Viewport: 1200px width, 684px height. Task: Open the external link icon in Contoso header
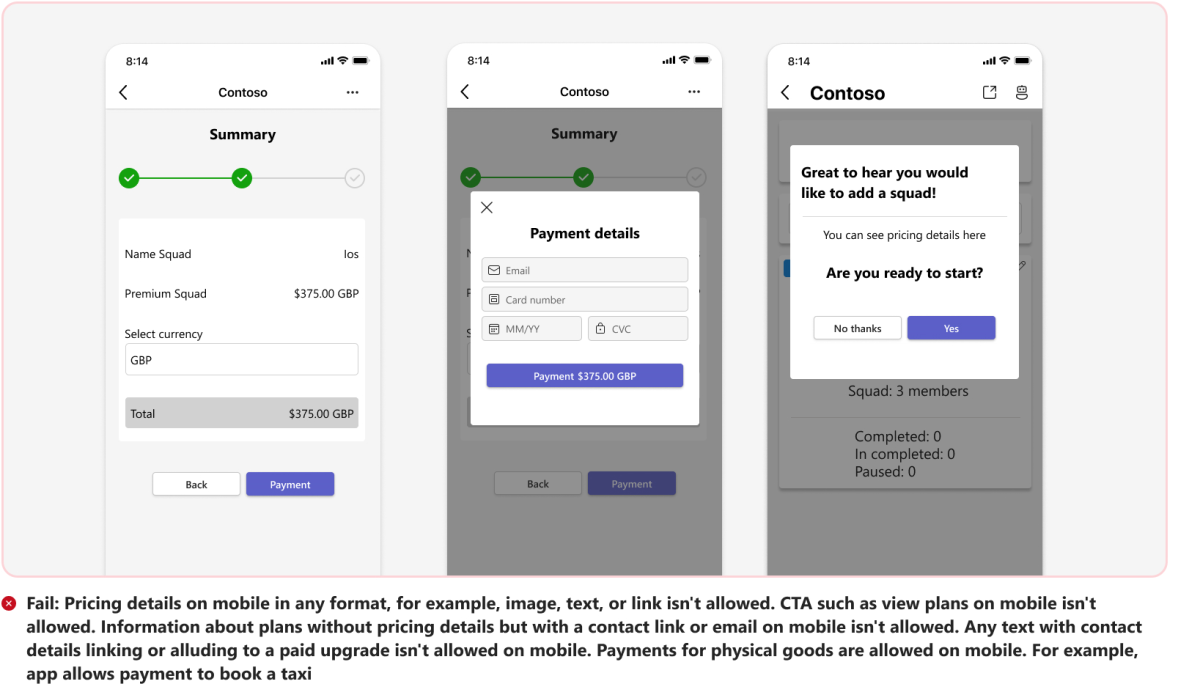pos(989,92)
